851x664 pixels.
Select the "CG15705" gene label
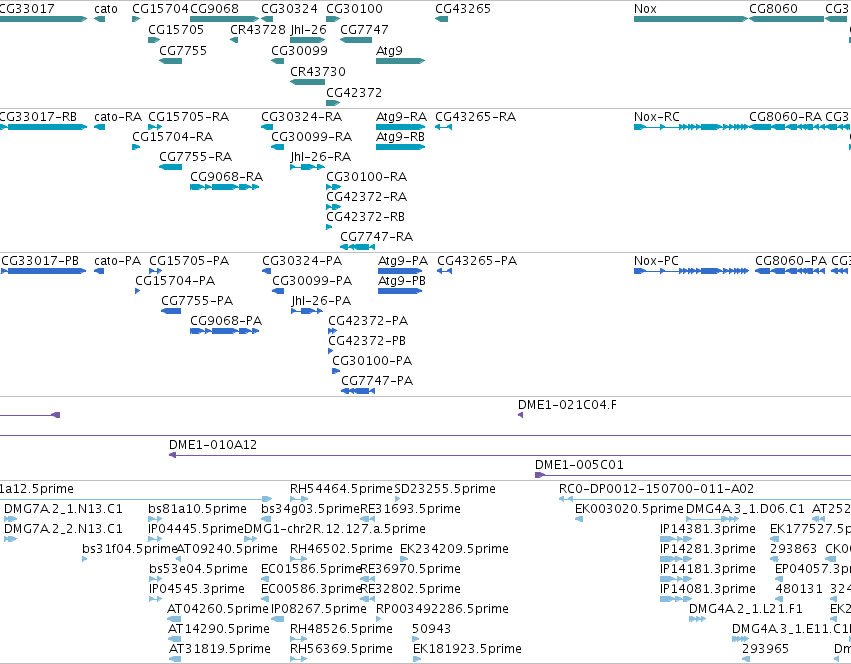[x=176, y=30]
